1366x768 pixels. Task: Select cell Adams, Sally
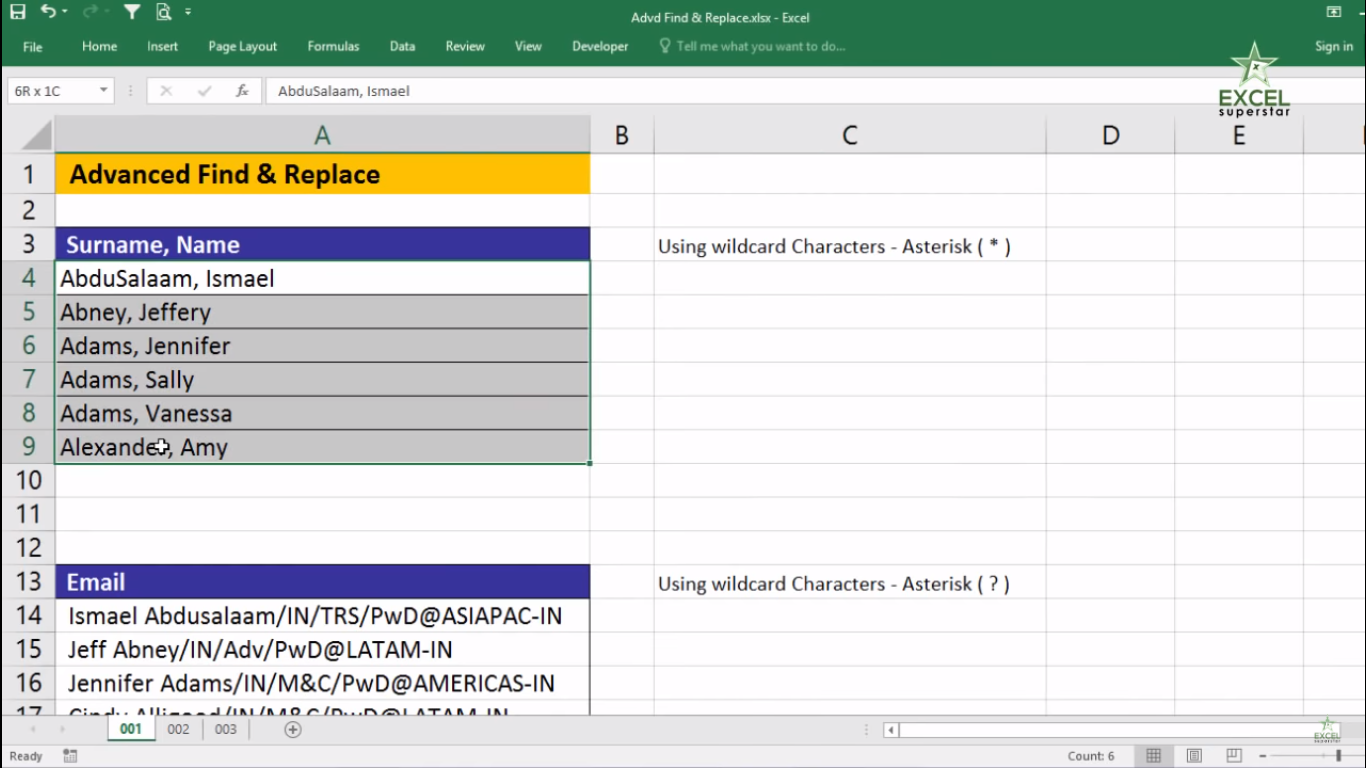click(322, 380)
